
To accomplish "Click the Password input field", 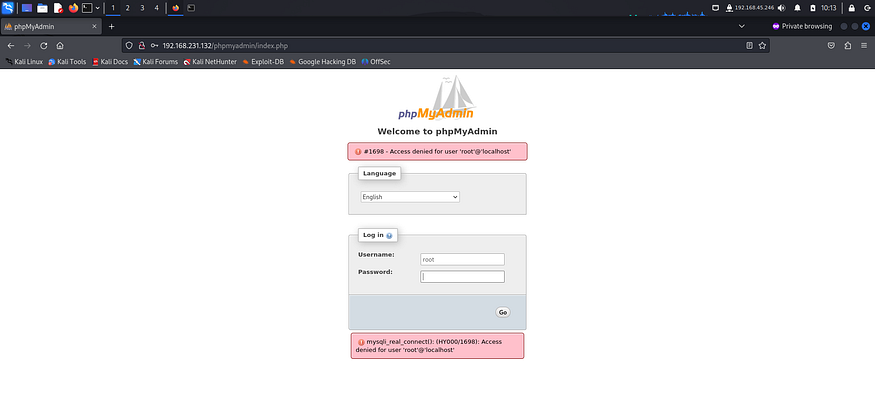I will coord(462,277).
